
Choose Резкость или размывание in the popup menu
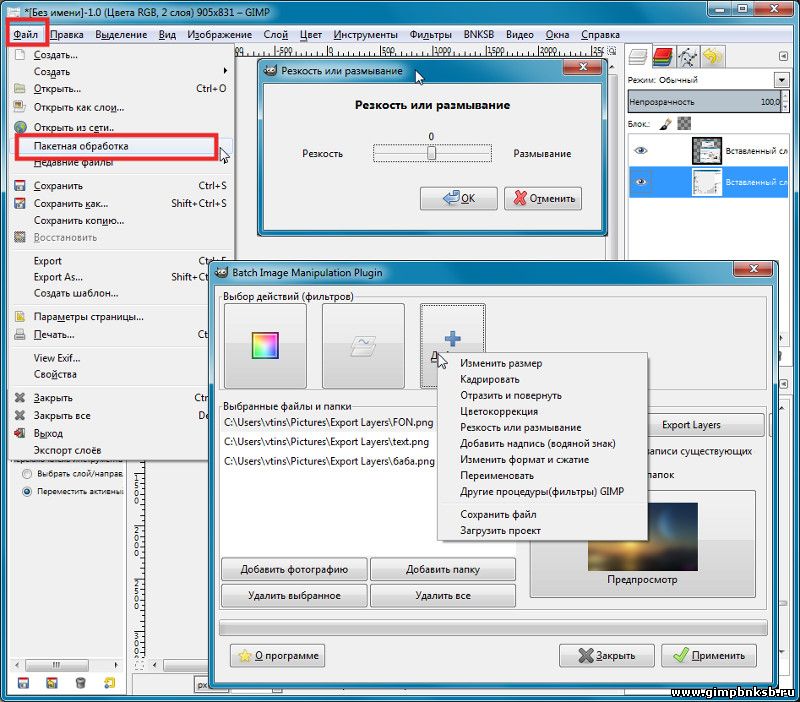520,428
